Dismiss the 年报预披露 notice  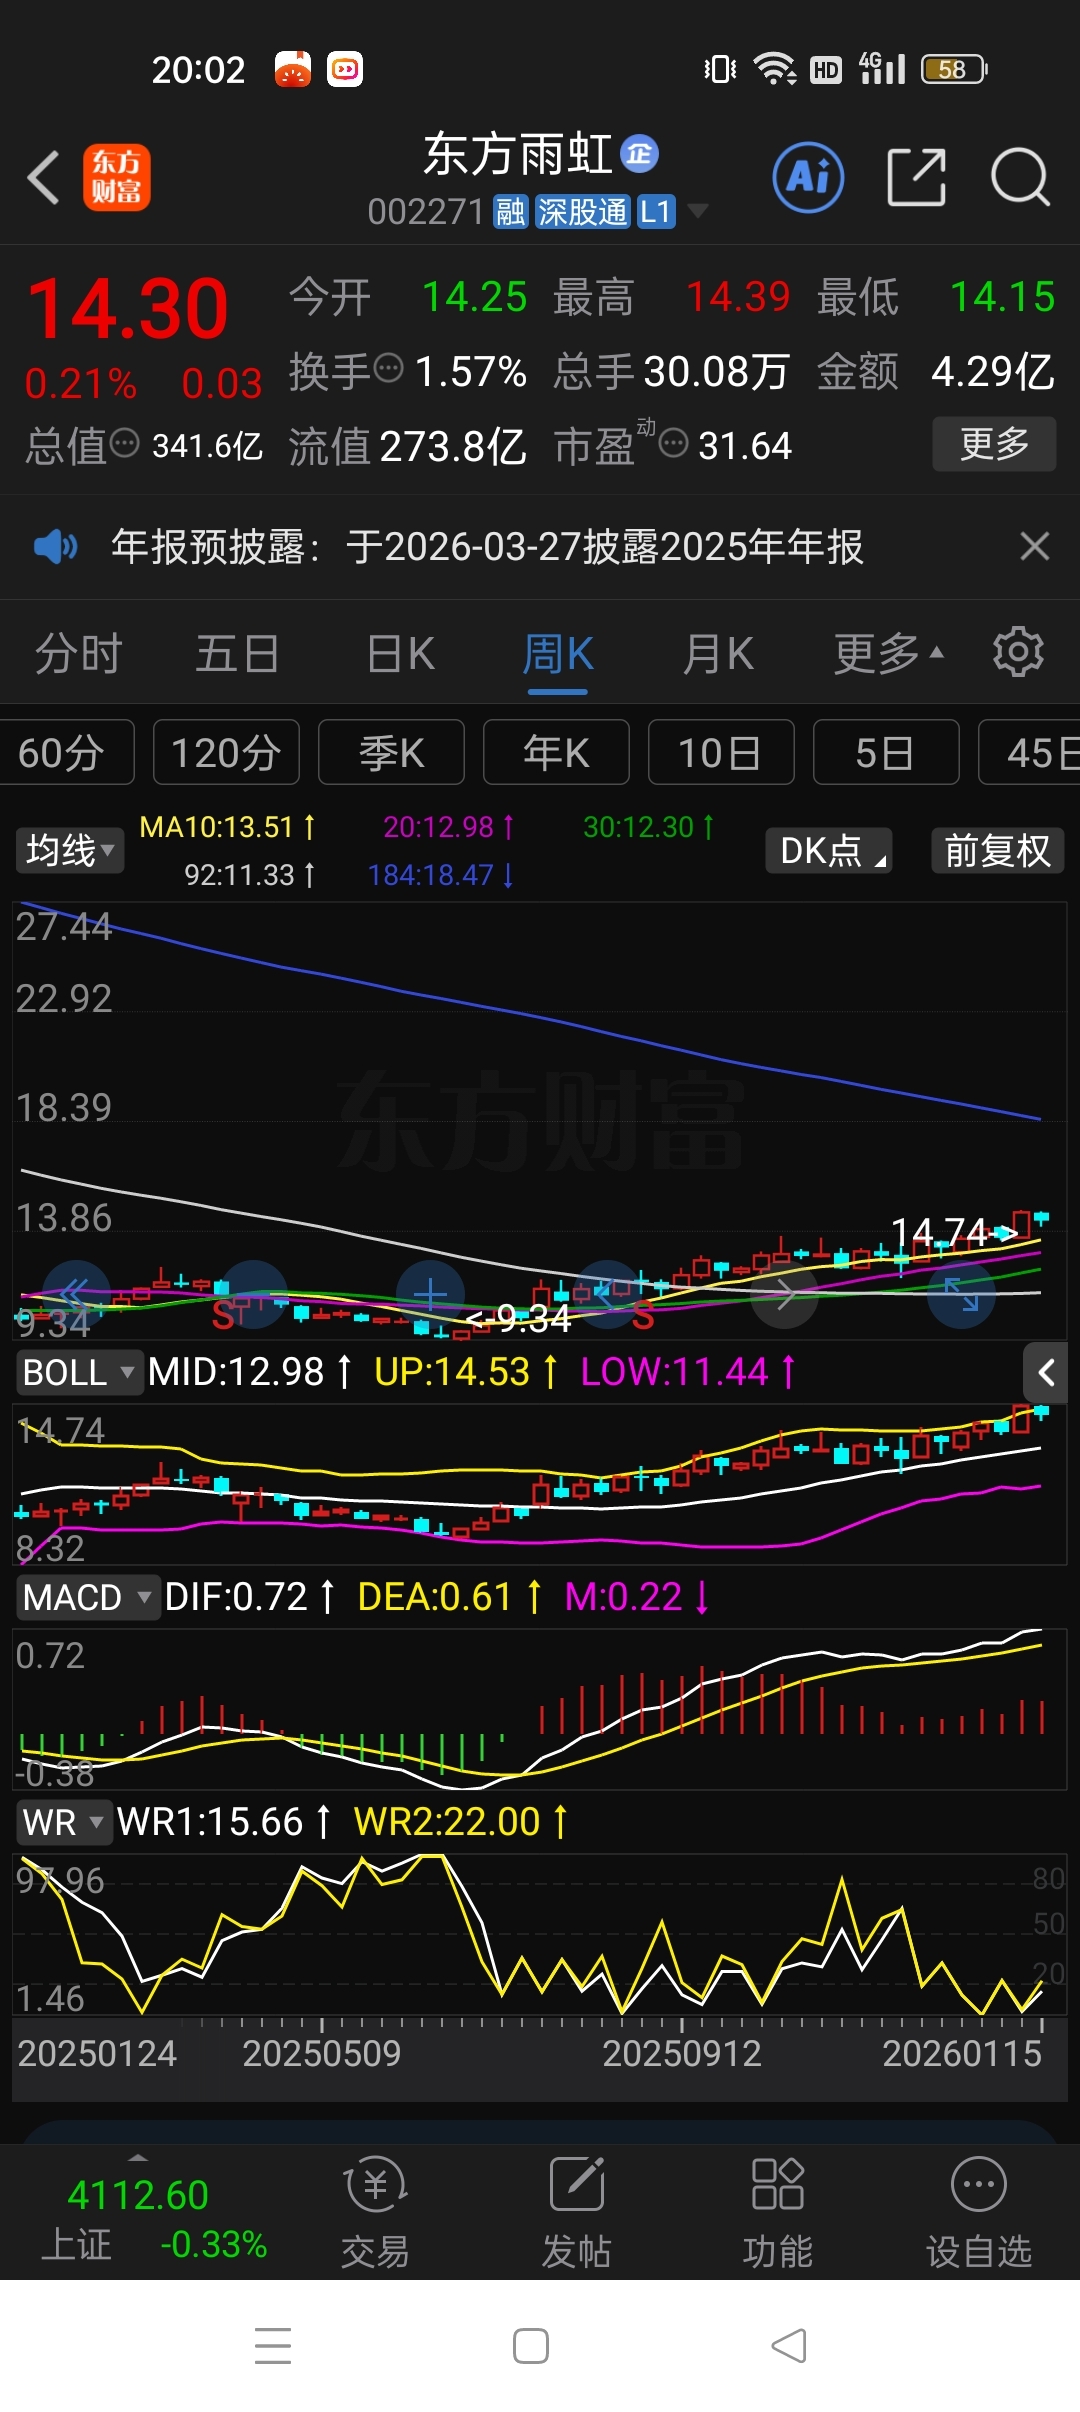coord(1034,546)
